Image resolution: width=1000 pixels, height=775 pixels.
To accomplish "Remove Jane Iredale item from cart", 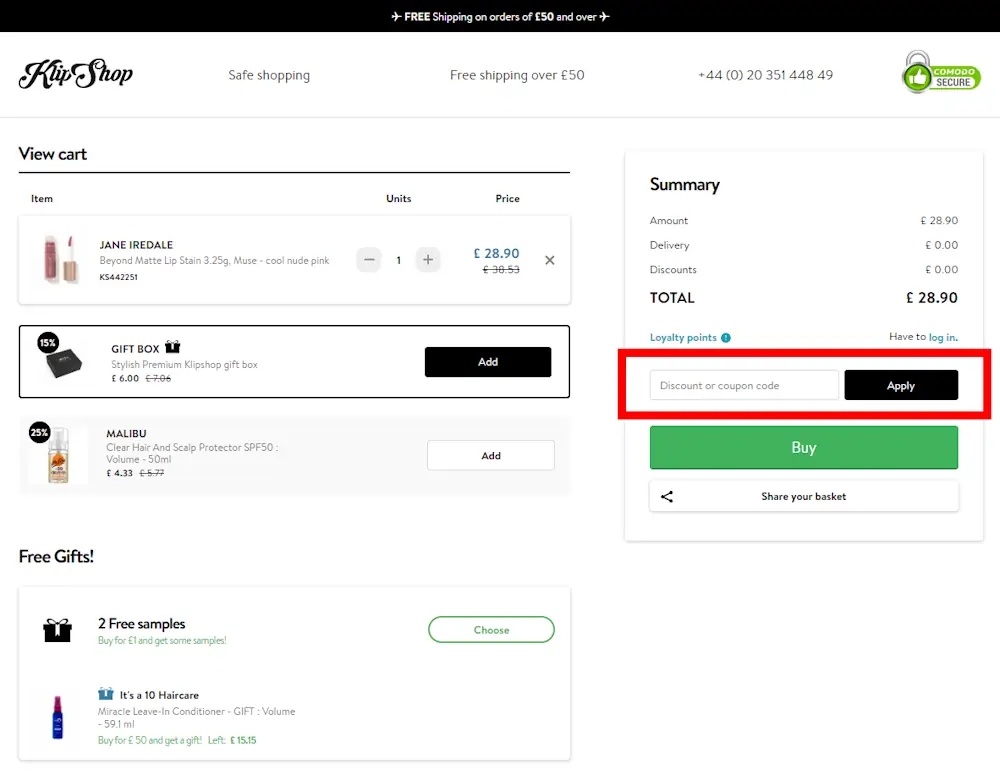I will [x=550, y=260].
